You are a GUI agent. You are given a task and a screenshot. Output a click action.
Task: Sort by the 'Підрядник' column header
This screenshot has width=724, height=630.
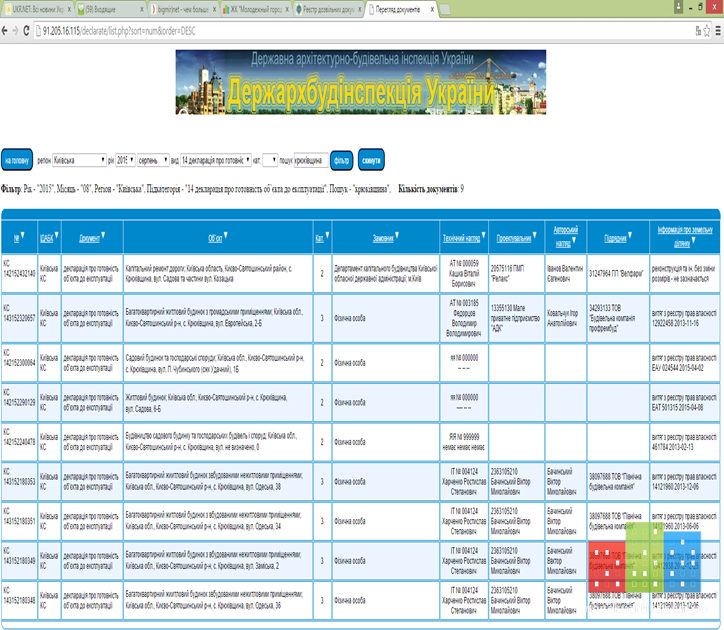pos(615,238)
